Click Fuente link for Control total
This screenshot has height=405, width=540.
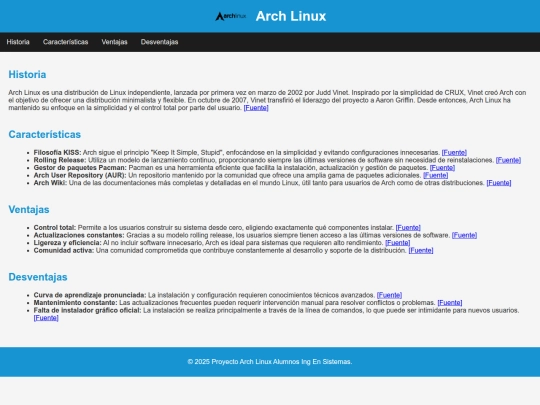pos(408,228)
